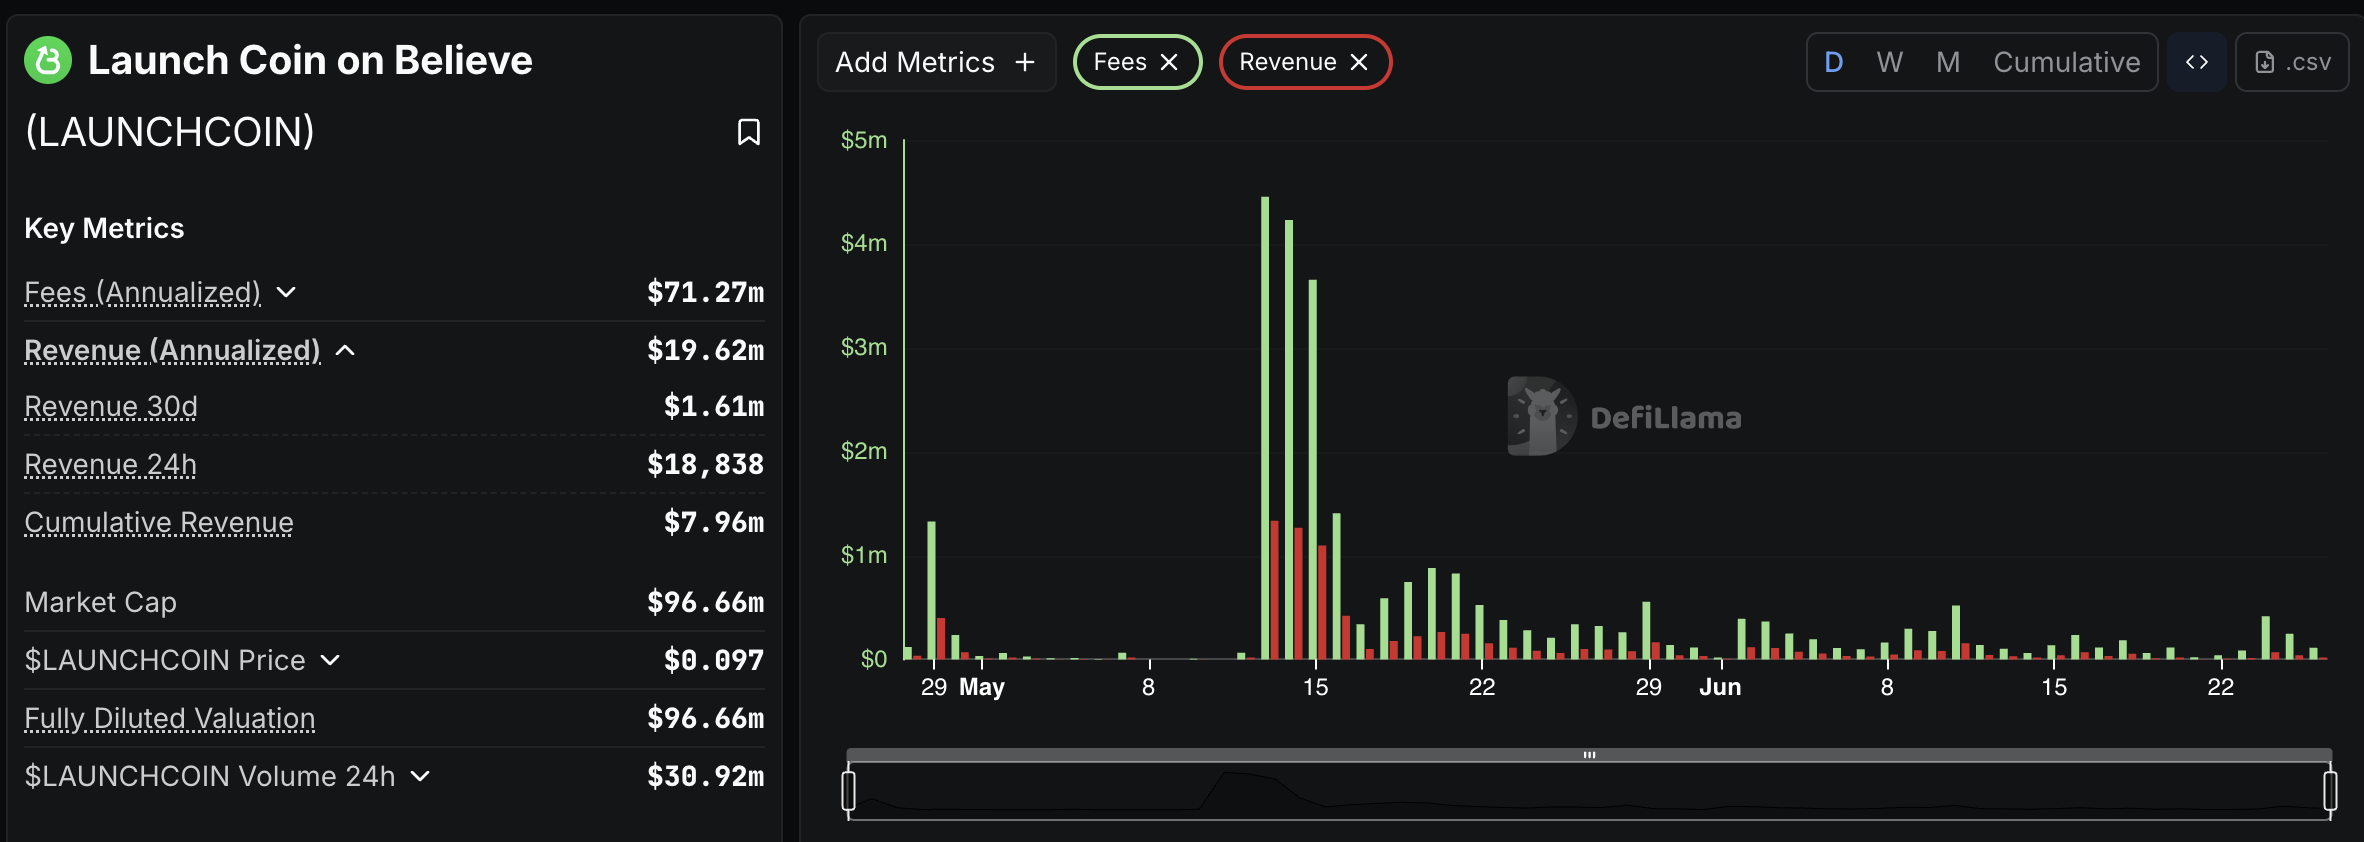Click the DefiLlama watermark logo

[x=1541, y=416]
